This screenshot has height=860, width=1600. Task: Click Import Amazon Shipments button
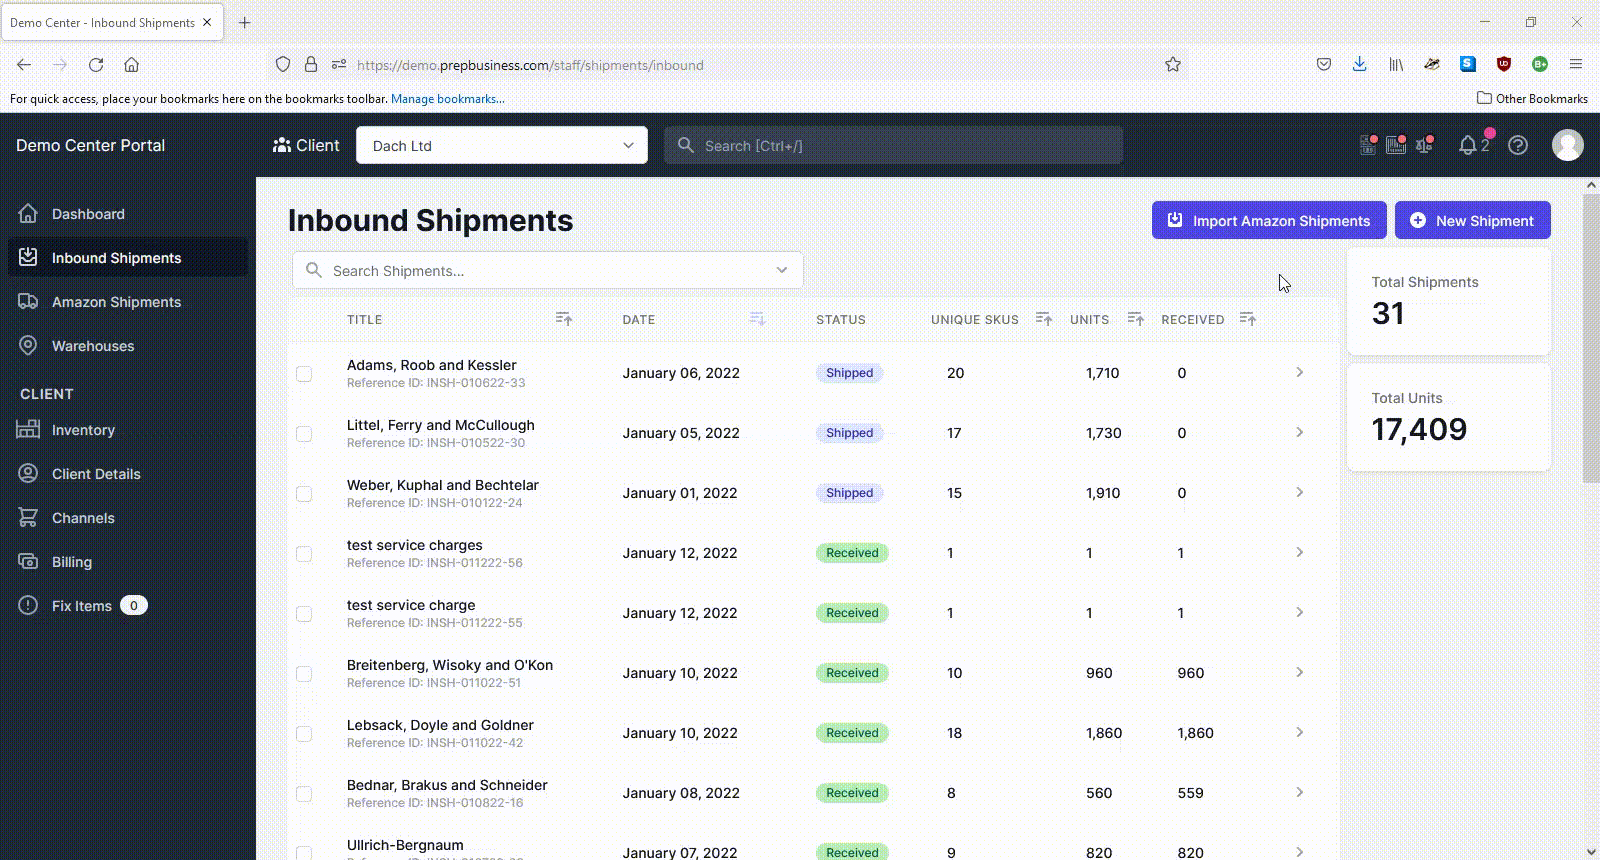[x=1269, y=220]
